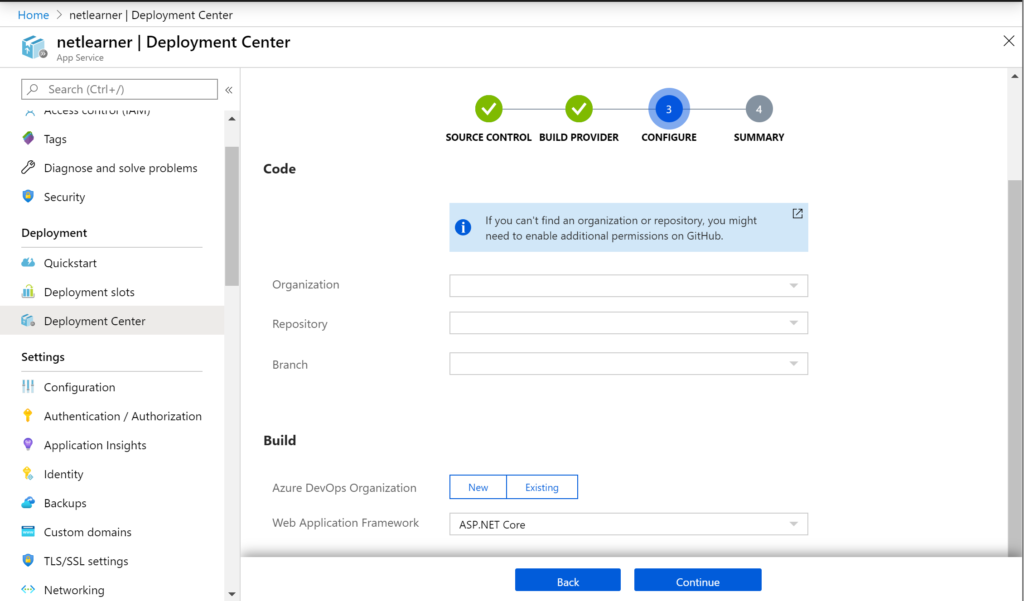Viewport: 1024px width, 601px height.
Task: Go to the Source Control step checkmark
Action: tap(488, 109)
